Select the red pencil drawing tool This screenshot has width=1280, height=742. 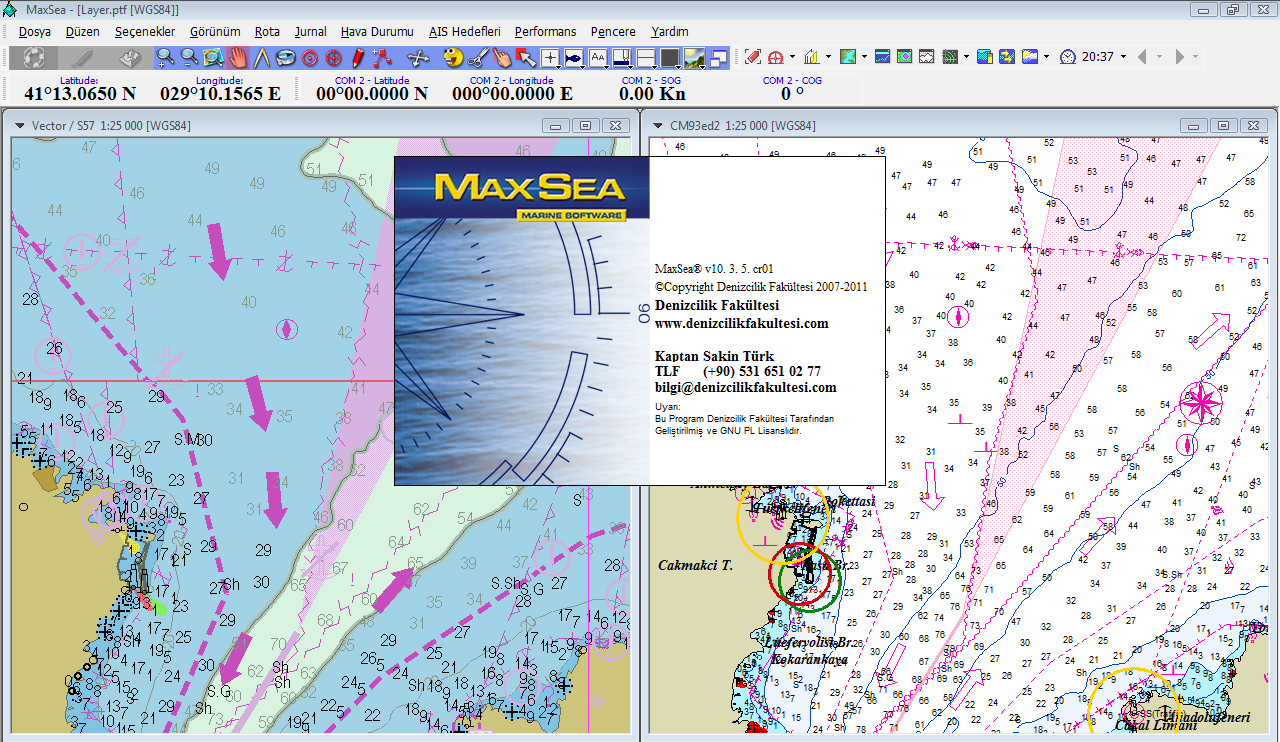[x=357, y=57]
